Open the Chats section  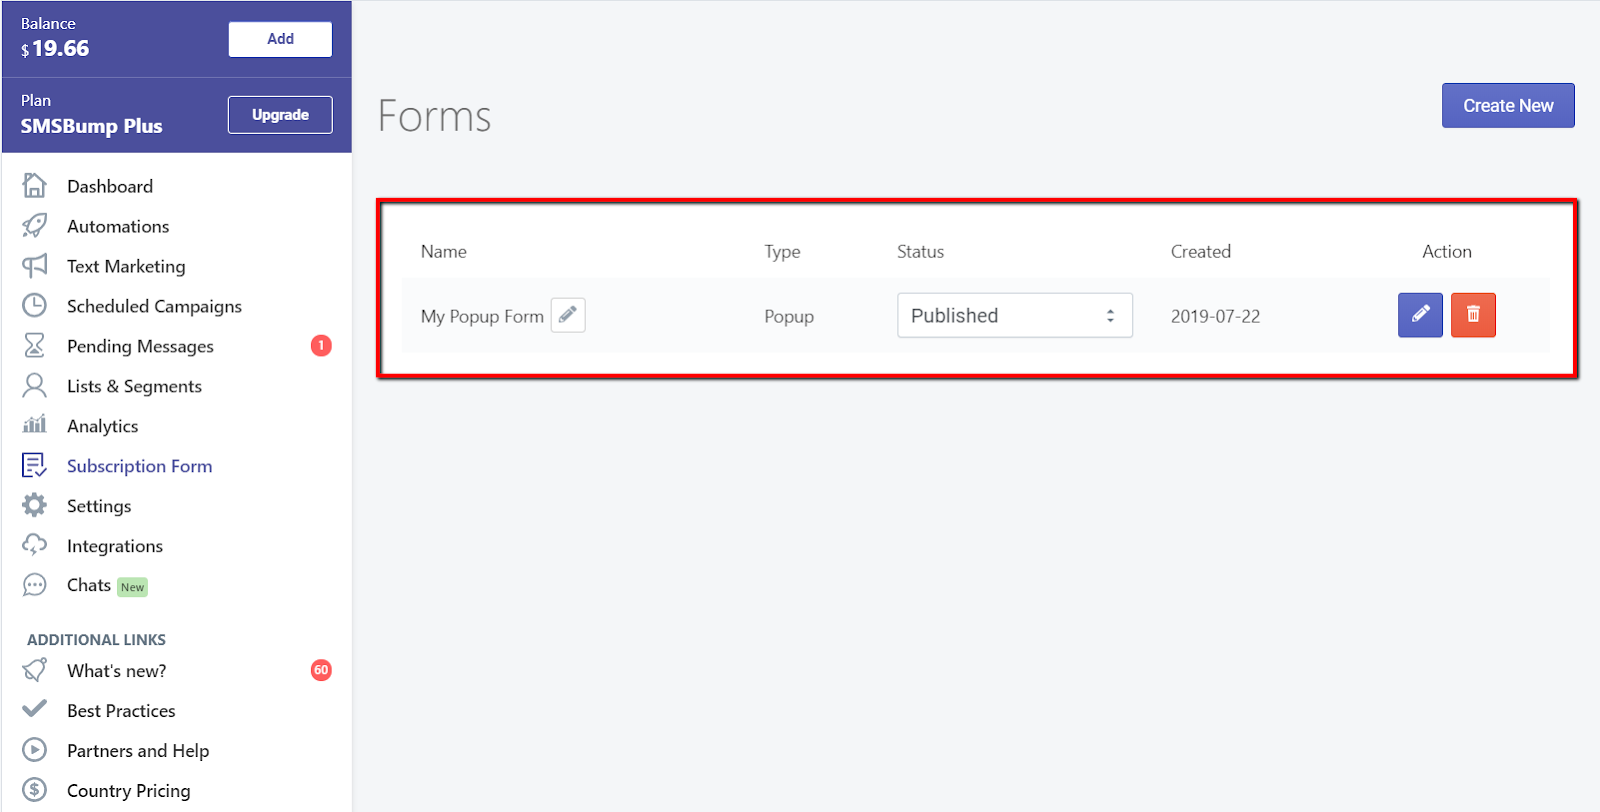point(89,585)
